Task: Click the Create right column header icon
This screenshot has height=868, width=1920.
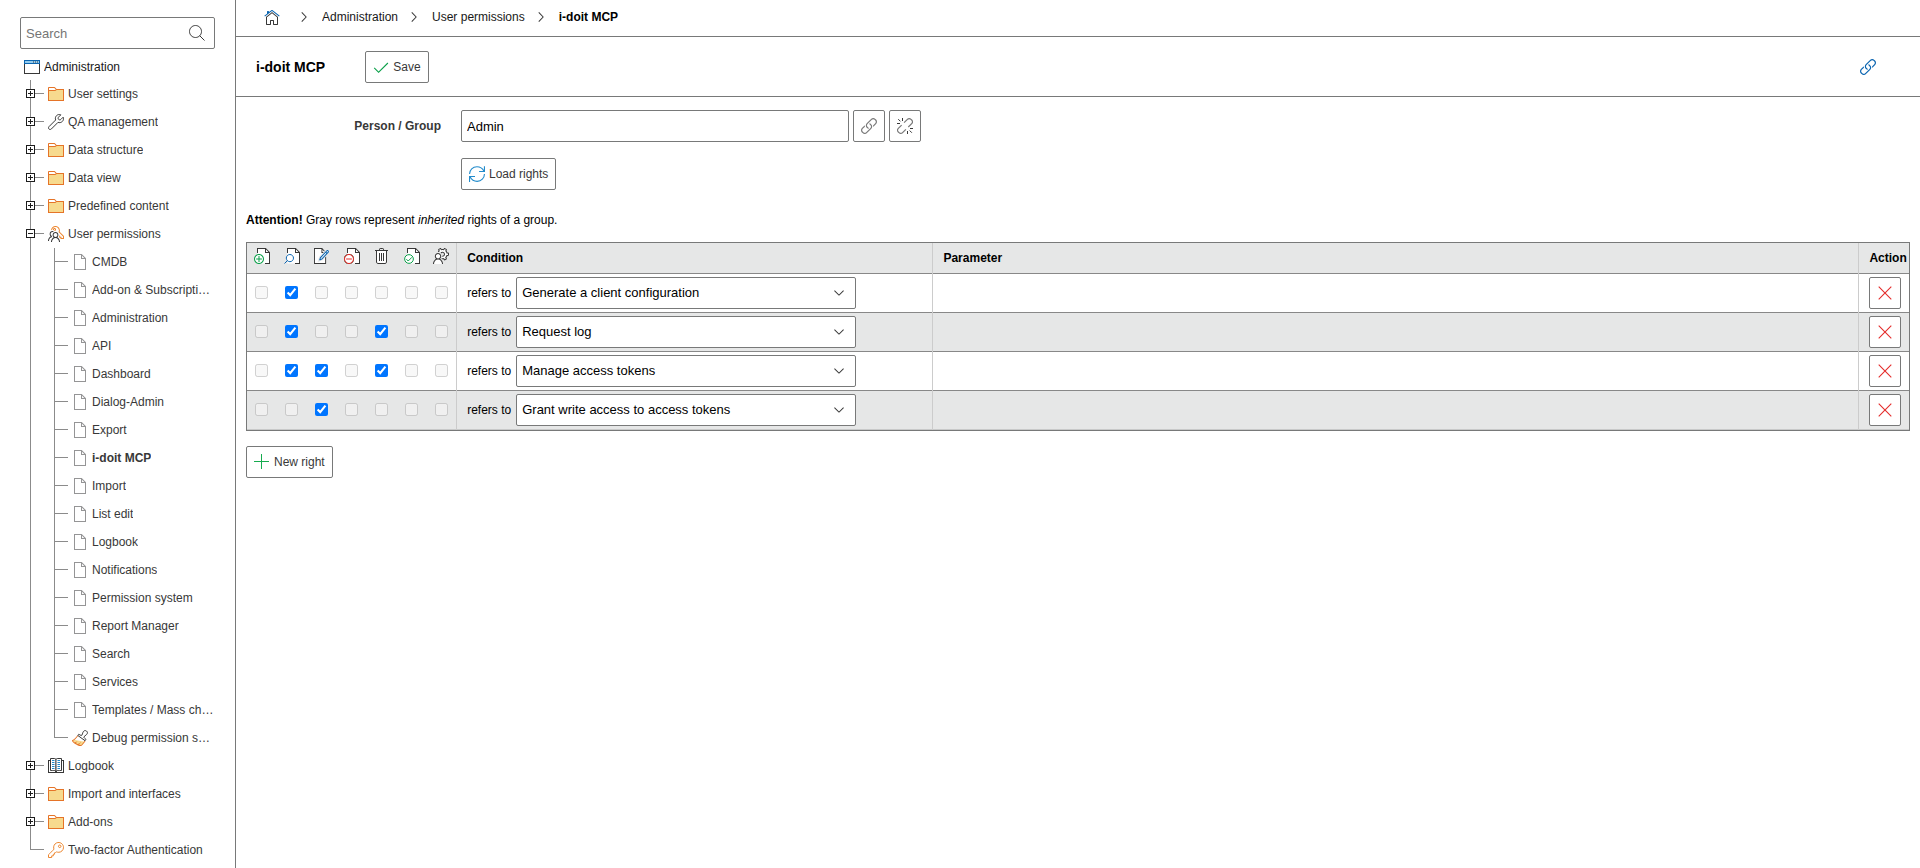Action: (262, 257)
